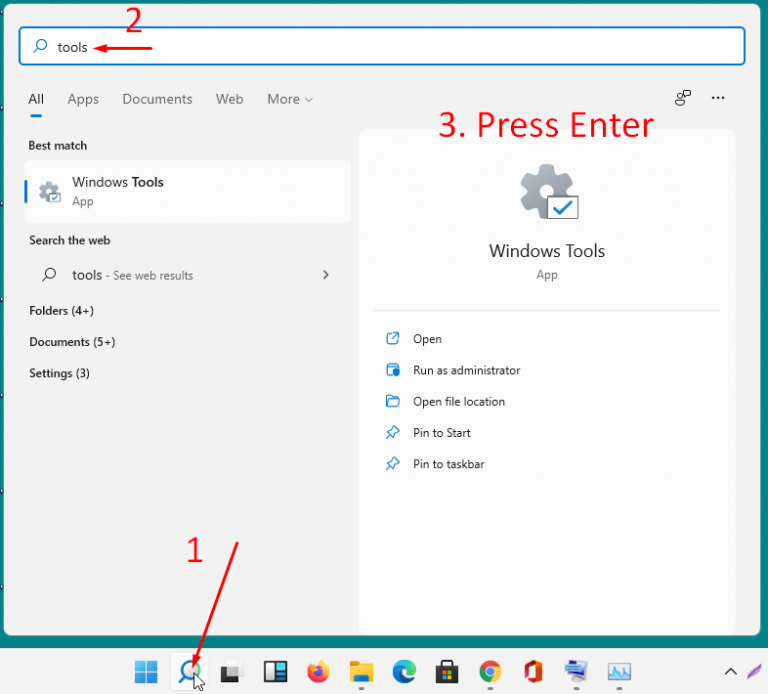Click into the search box with 'tools'

coord(382,46)
